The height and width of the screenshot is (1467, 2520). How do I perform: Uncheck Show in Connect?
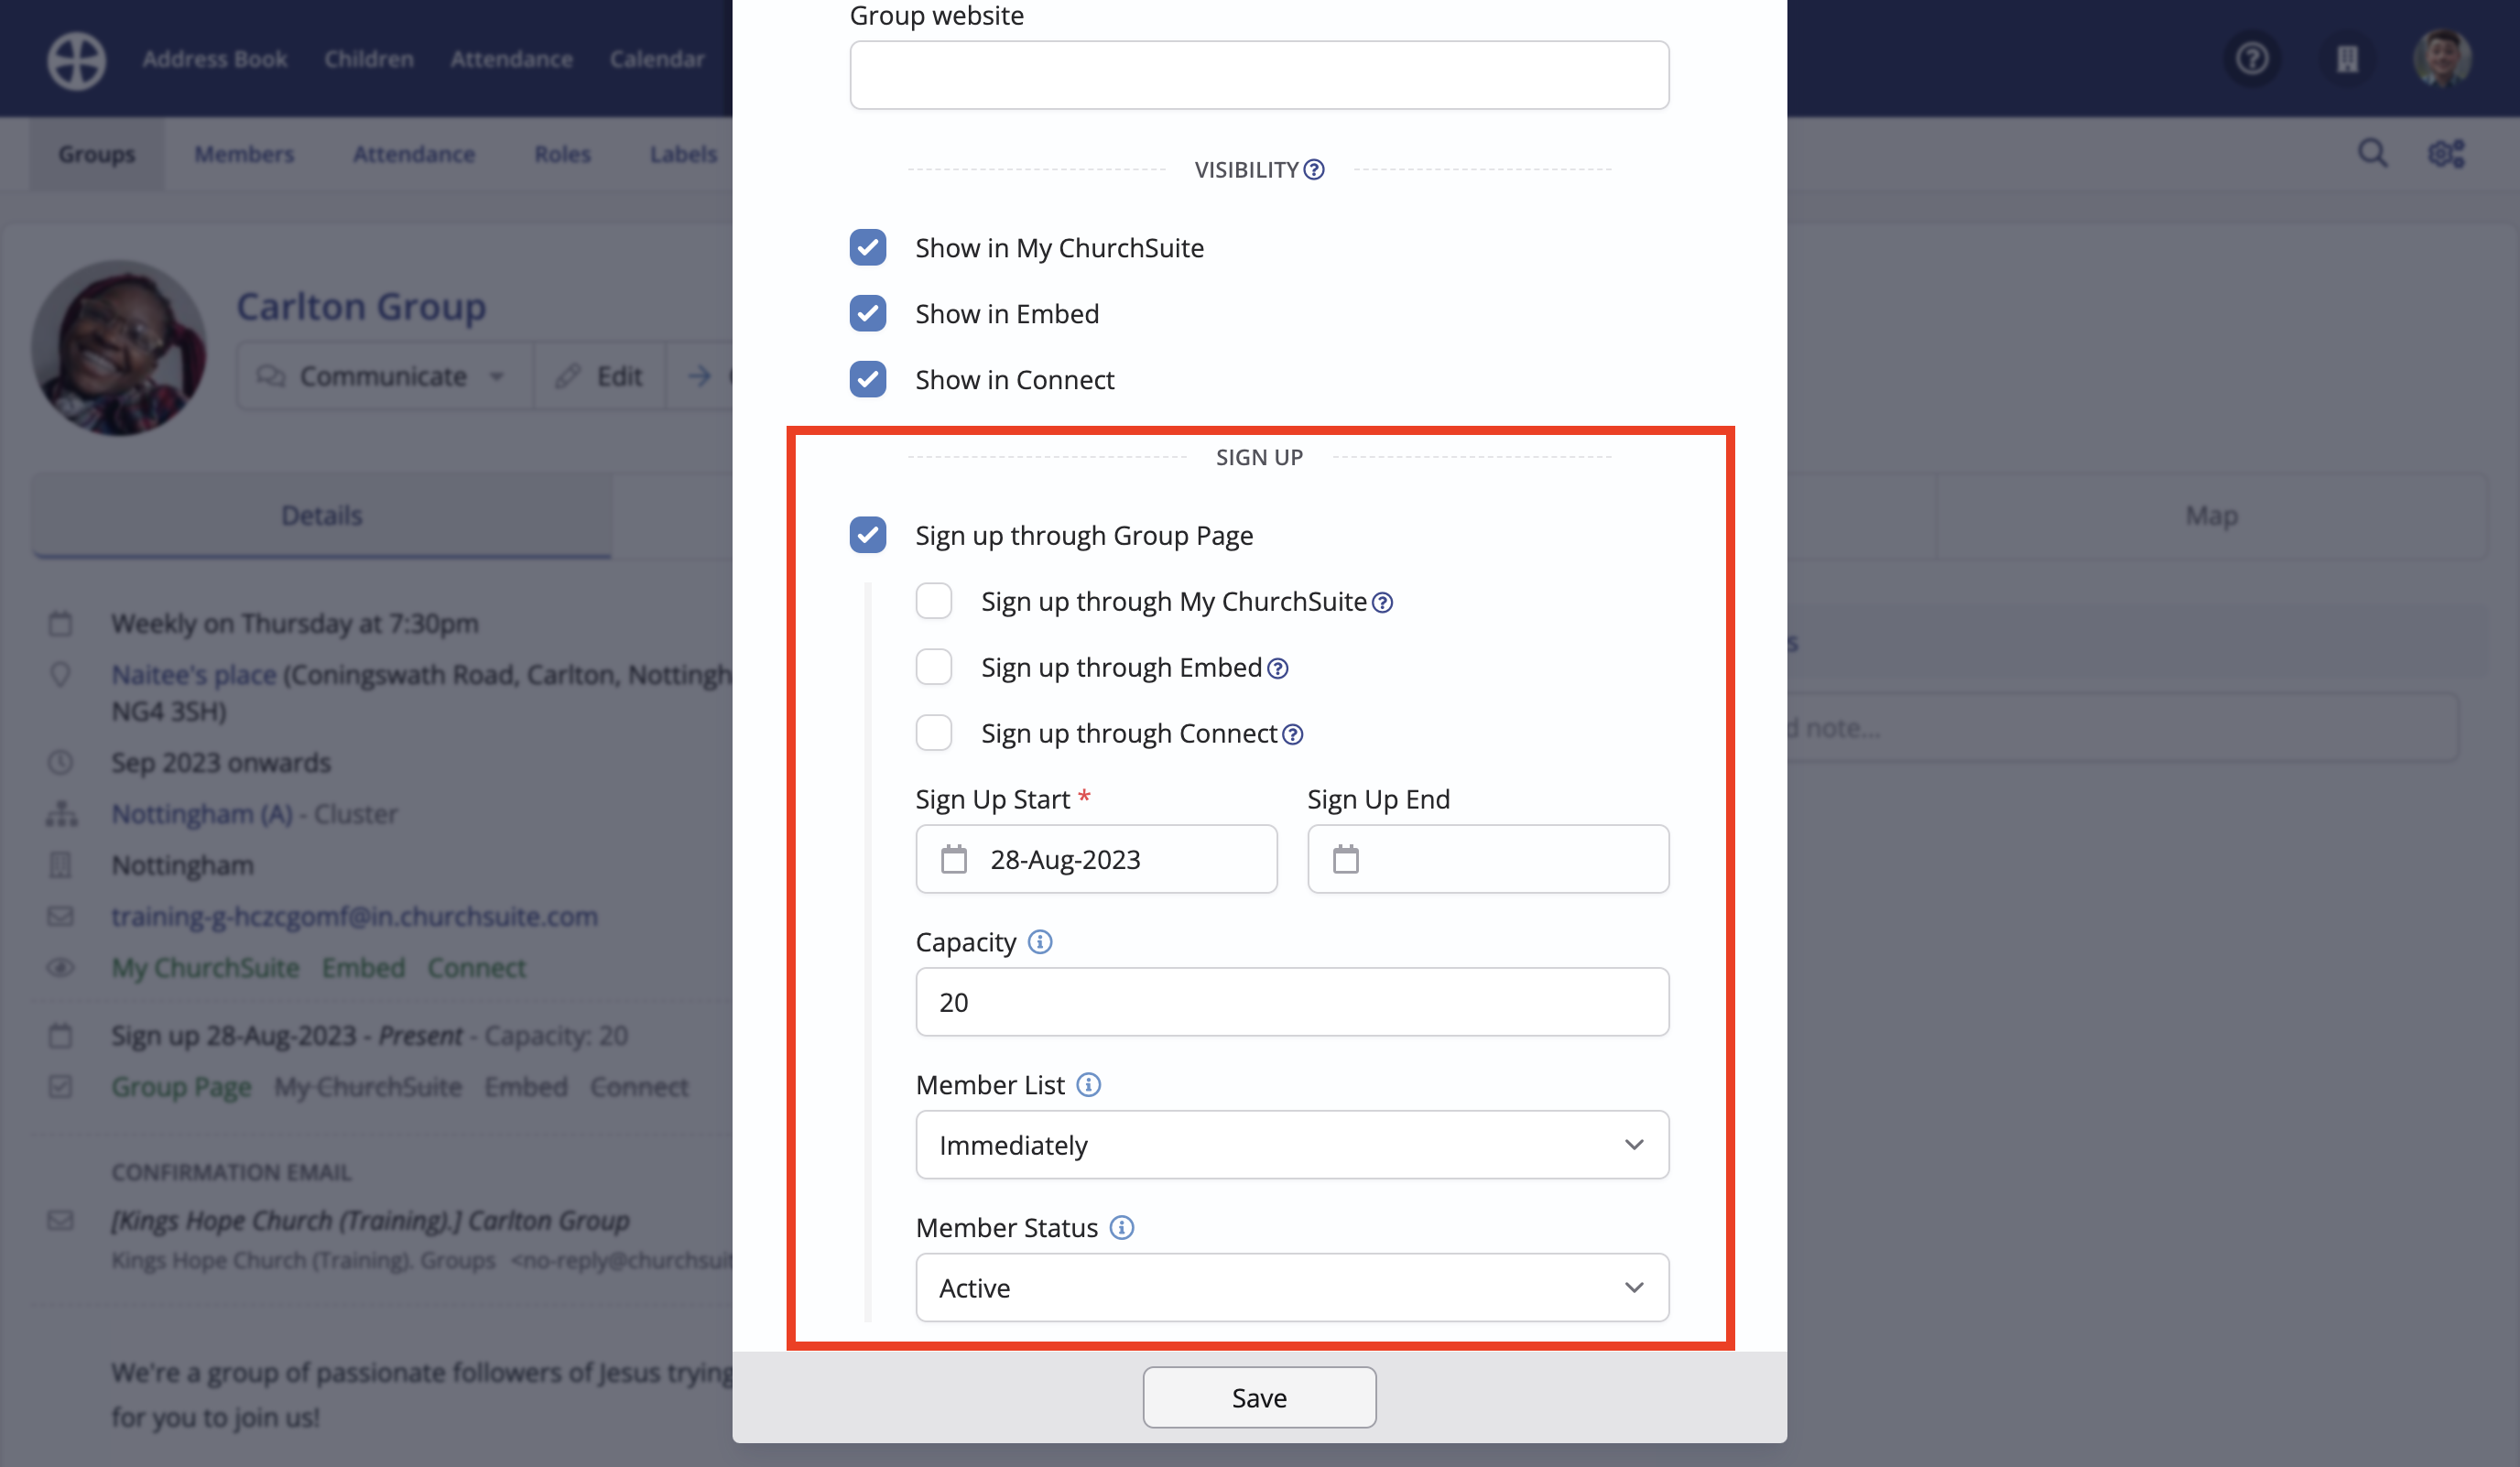coord(867,380)
